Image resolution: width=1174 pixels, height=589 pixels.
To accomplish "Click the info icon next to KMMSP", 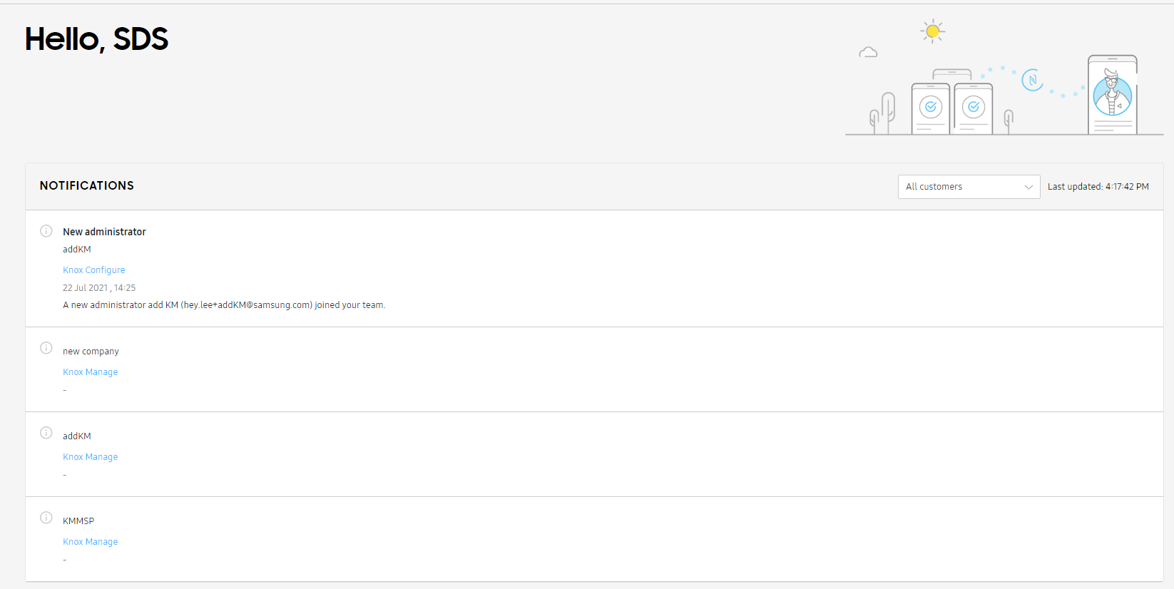I will [x=46, y=518].
